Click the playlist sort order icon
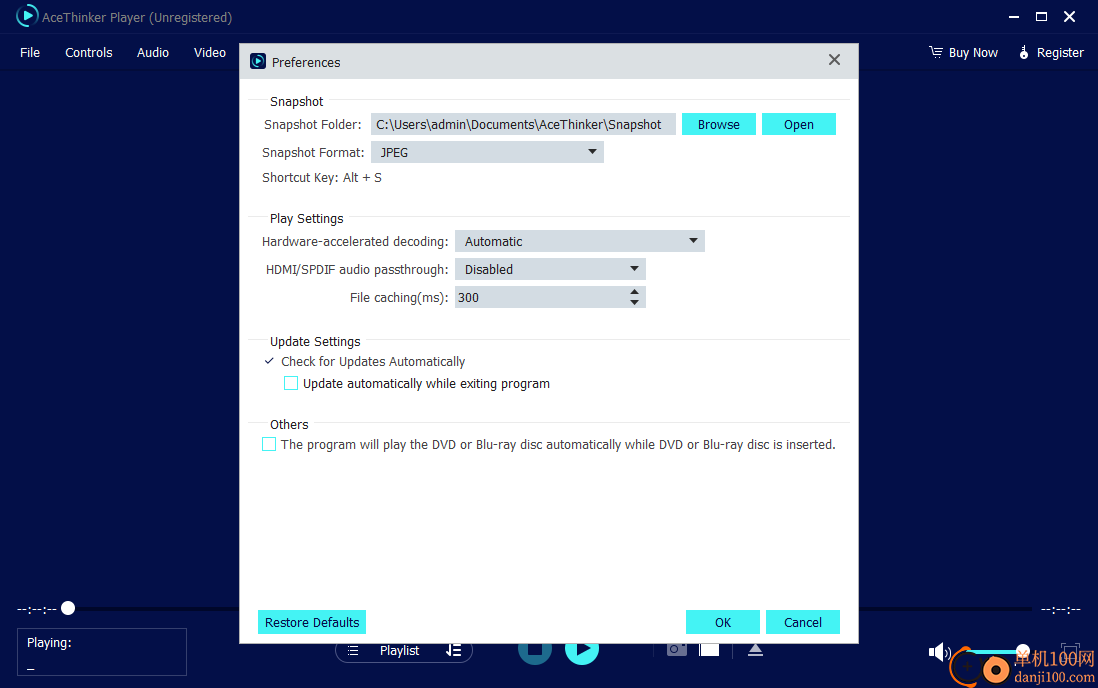 tap(453, 651)
